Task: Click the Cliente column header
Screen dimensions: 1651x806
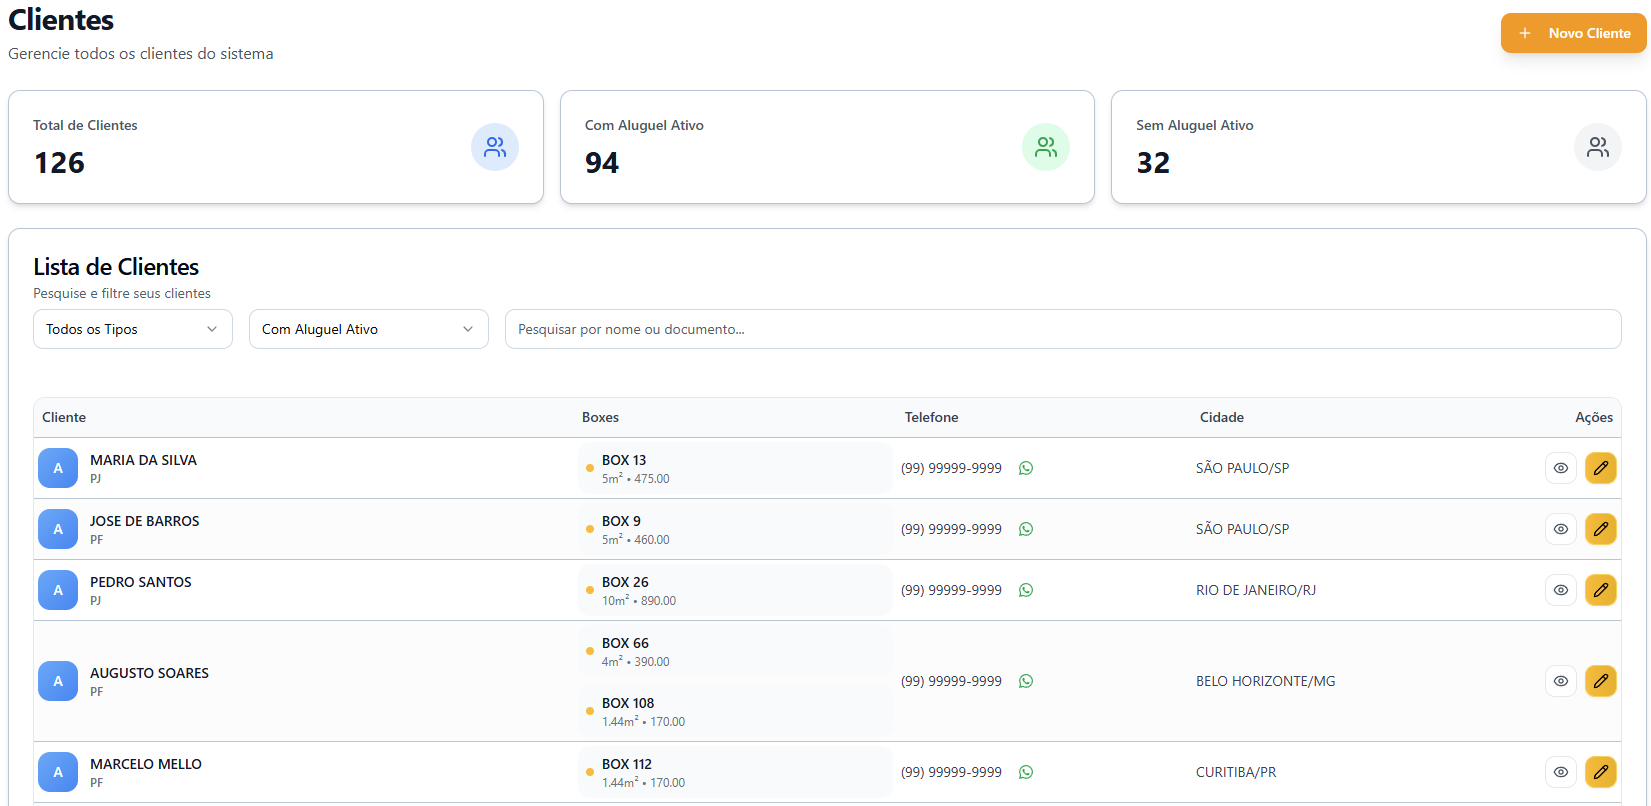Action: [64, 417]
